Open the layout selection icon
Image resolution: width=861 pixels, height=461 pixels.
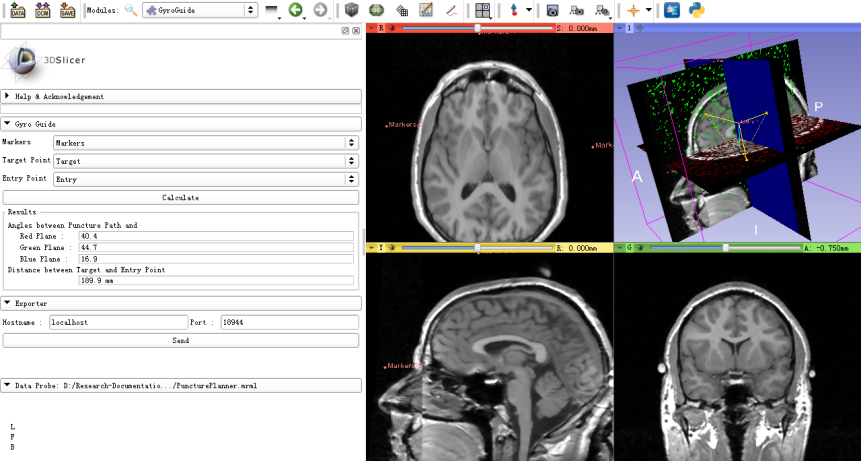click(x=483, y=10)
